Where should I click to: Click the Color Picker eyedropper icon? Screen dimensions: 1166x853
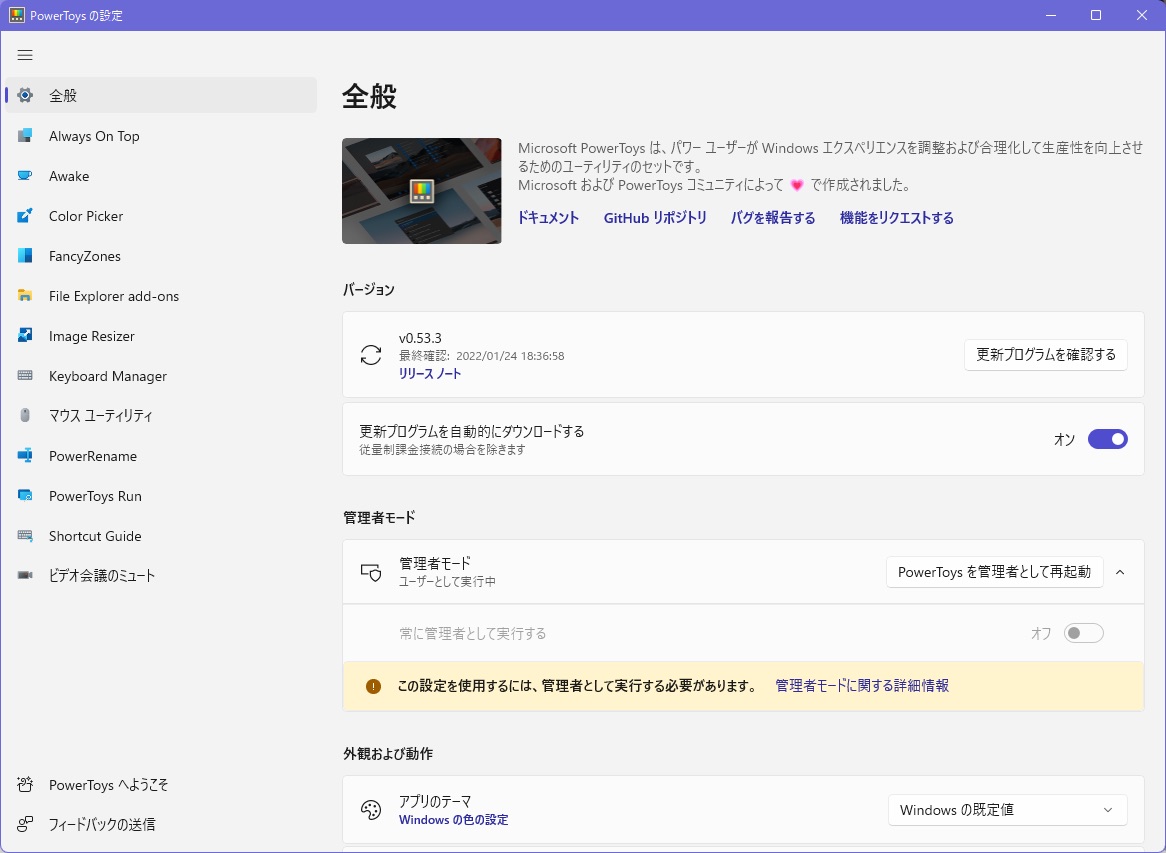pyautogui.click(x=25, y=216)
